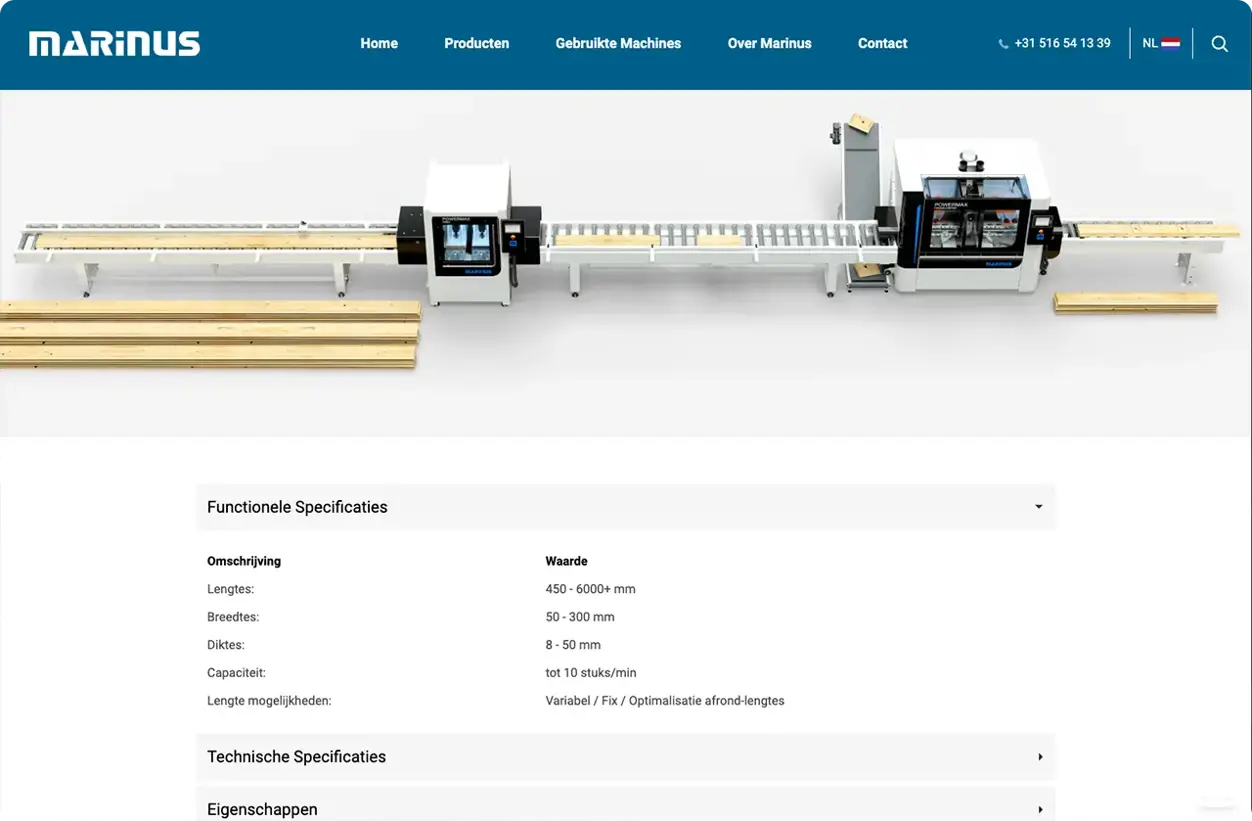This screenshot has height=821, width=1252.
Task: Click the phone handset icon
Action: click(x=1003, y=44)
